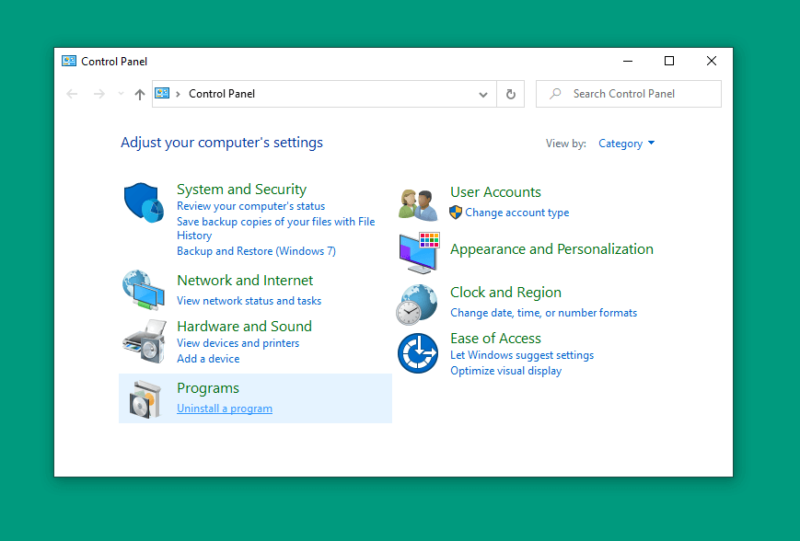Open Backup and Restore (Windows 7)
Viewport: 800px width, 541px height.
coord(256,251)
